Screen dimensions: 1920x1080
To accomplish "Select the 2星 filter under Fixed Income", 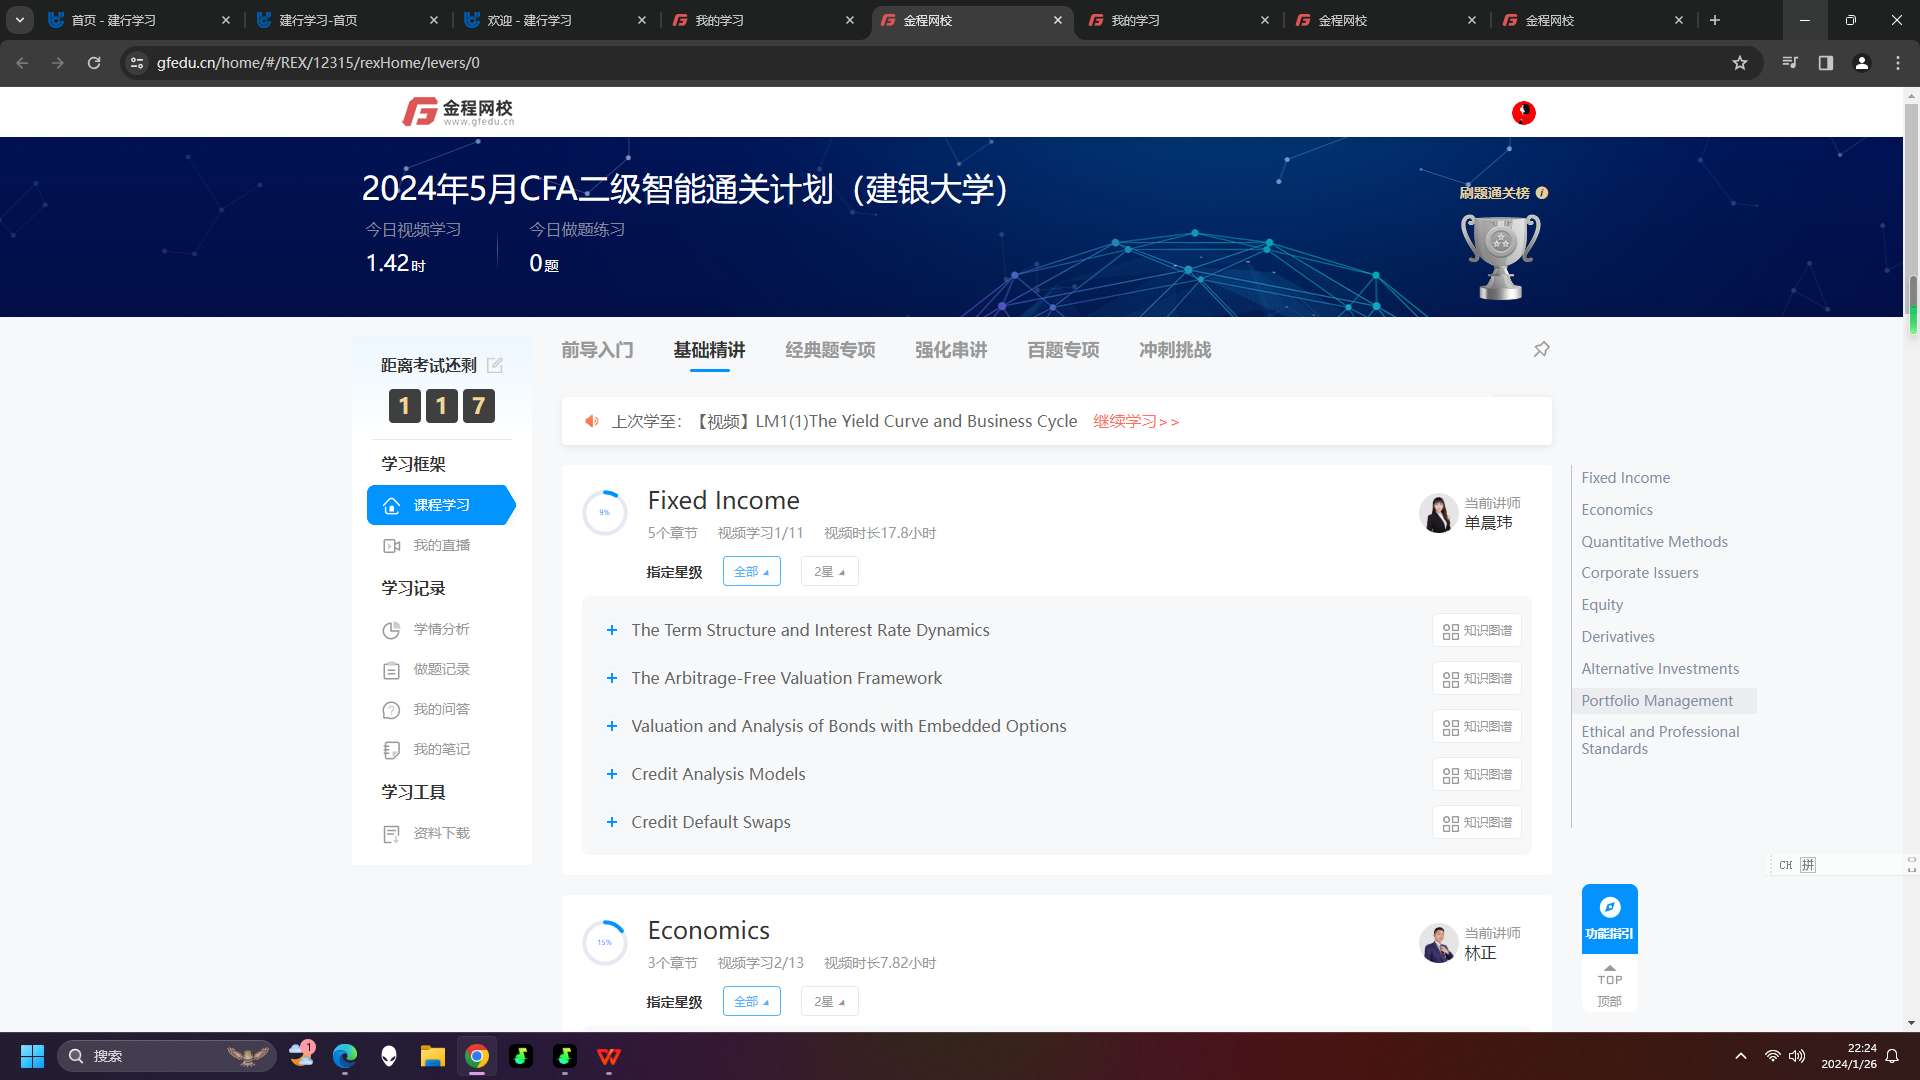I will [x=829, y=571].
